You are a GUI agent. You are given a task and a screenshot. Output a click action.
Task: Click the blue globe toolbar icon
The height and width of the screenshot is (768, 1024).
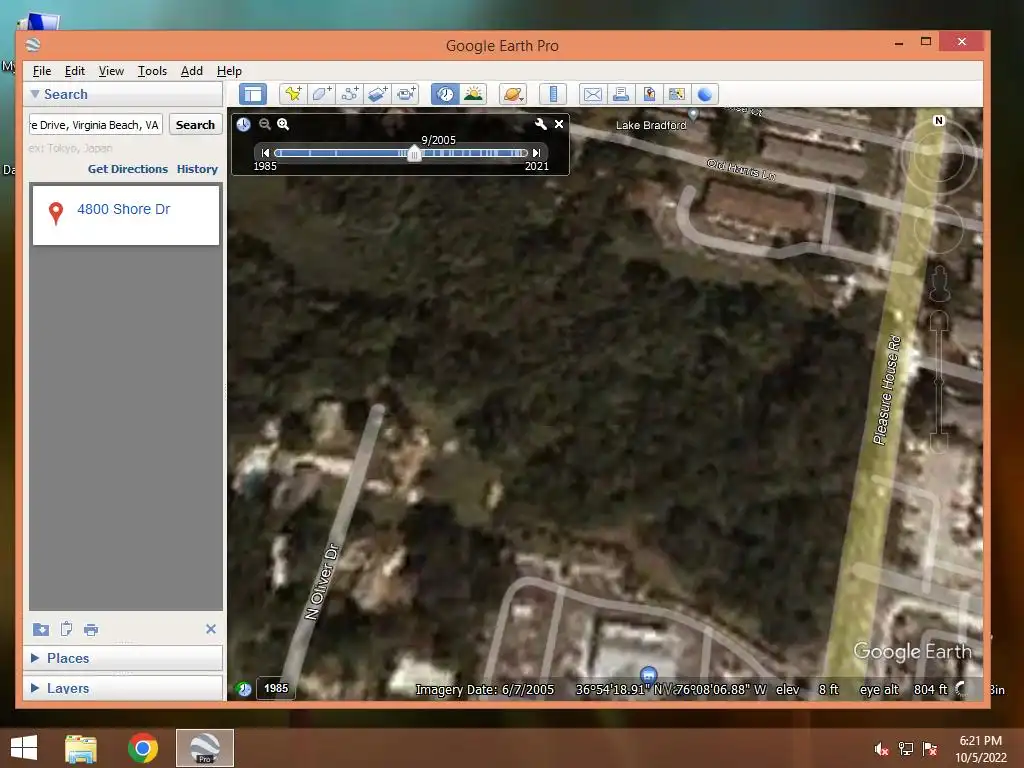tap(705, 94)
